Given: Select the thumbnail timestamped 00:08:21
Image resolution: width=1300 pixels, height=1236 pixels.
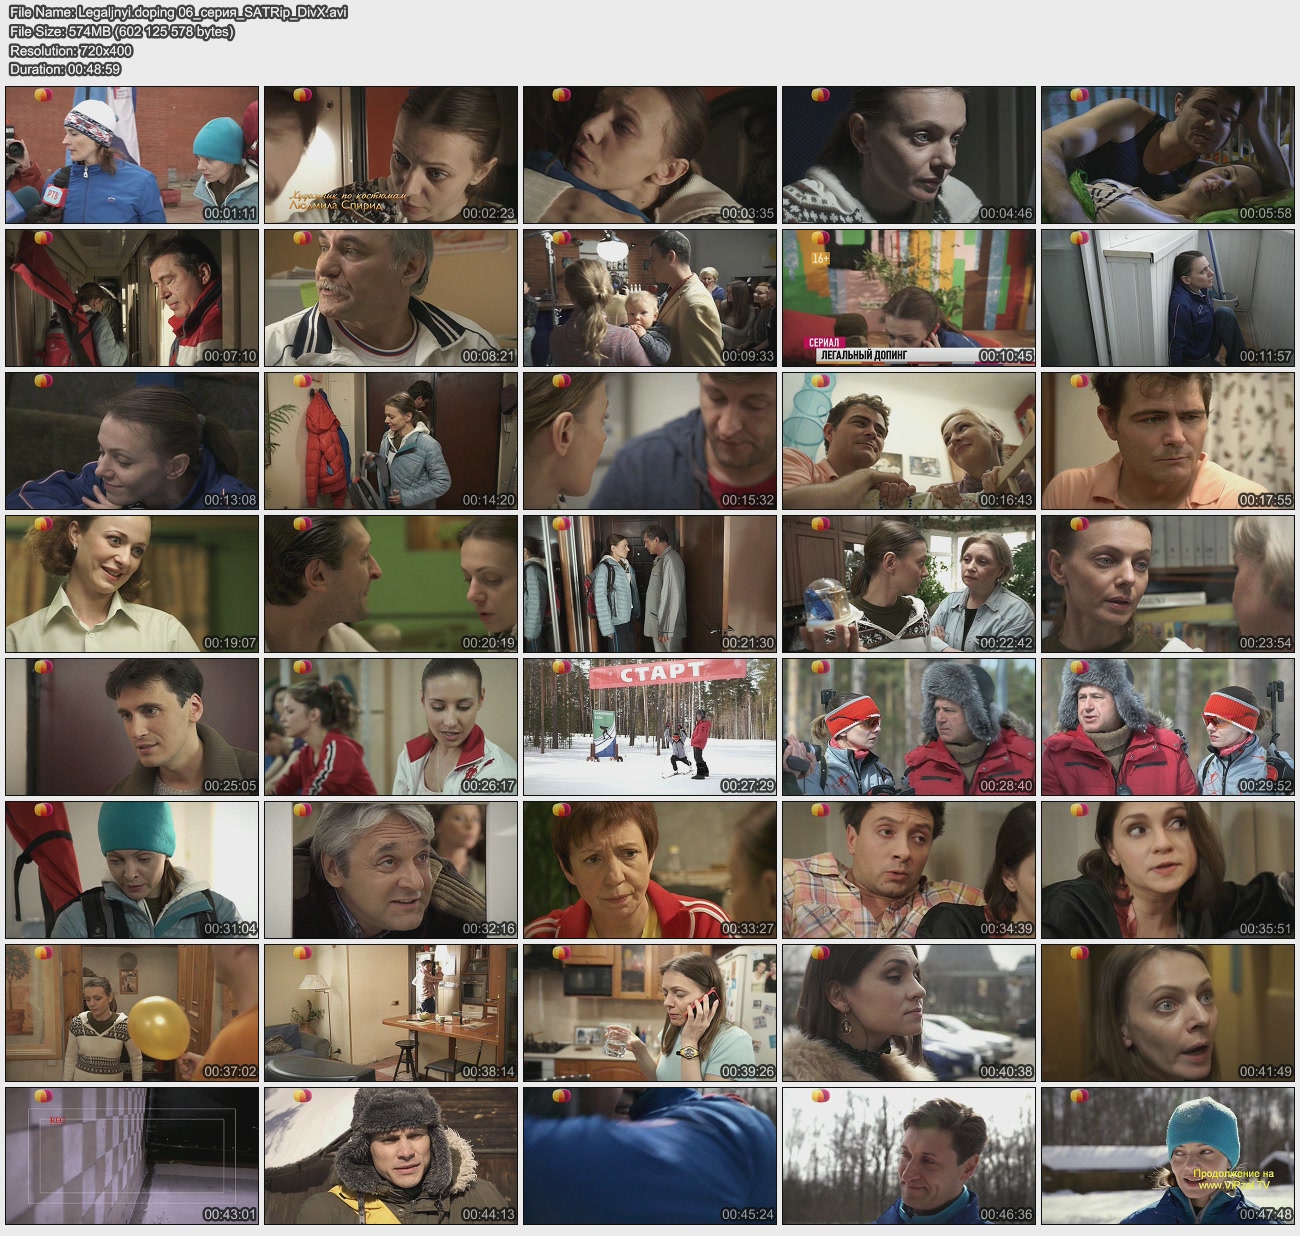Looking at the screenshot, I should pos(390,297).
